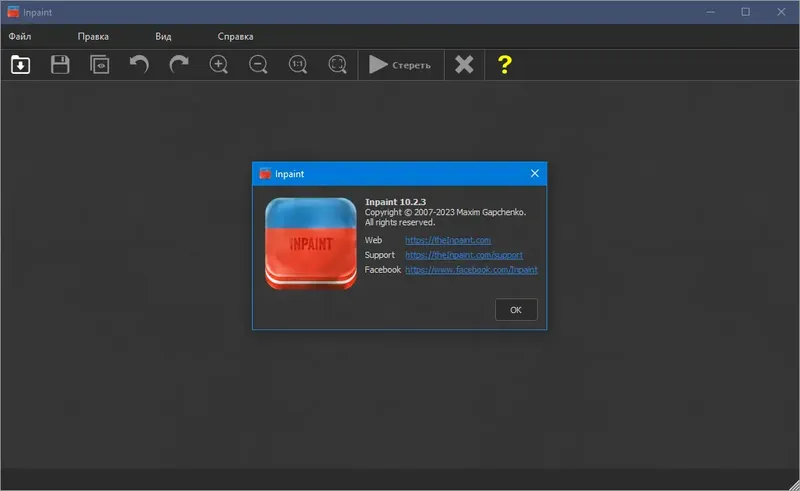800x491 pixels.
Task: Open the Справка menu
Action: 235,37
